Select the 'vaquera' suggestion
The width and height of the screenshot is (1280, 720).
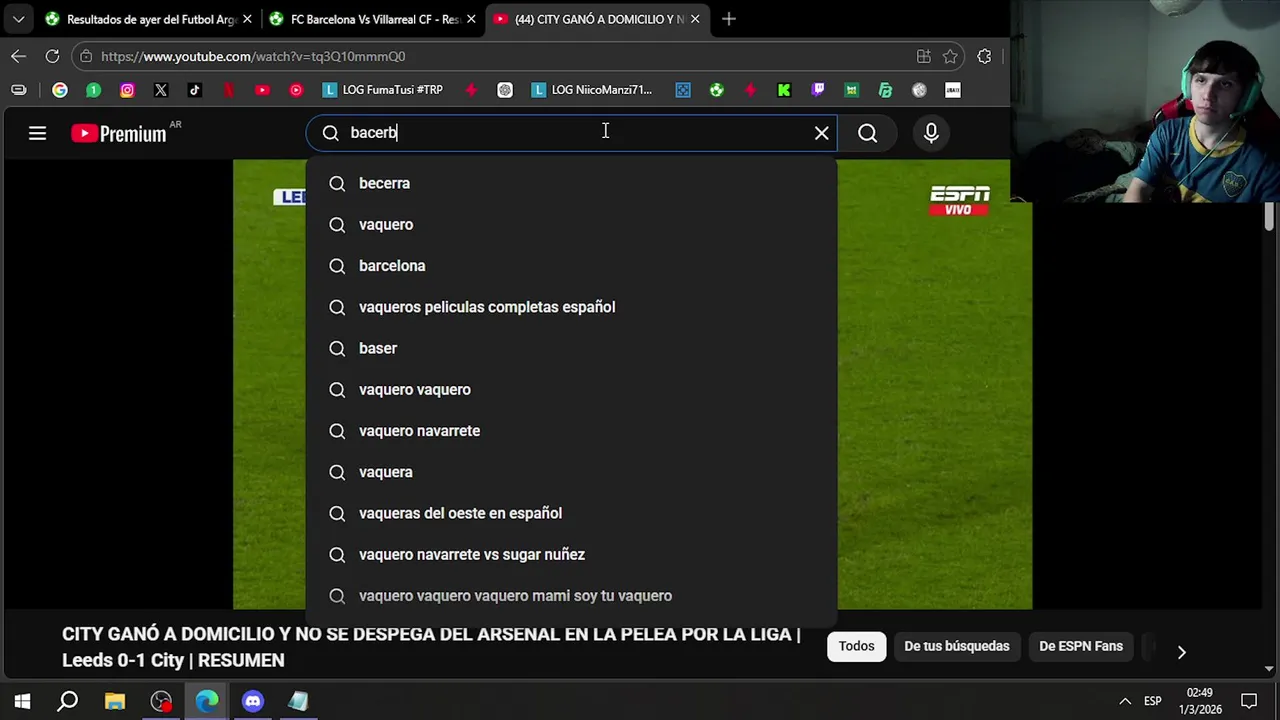pos(571,472)
